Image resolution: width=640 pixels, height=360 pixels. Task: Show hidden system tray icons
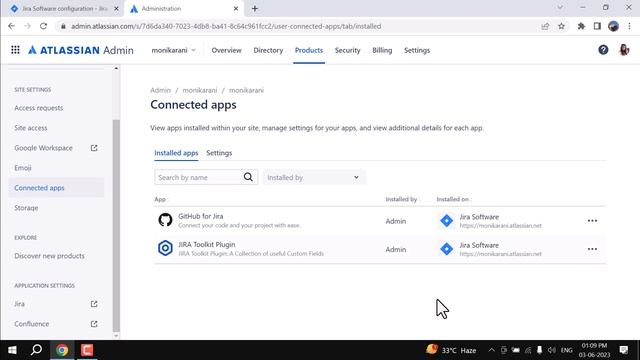pyautogui.click(x=491, y=350)
